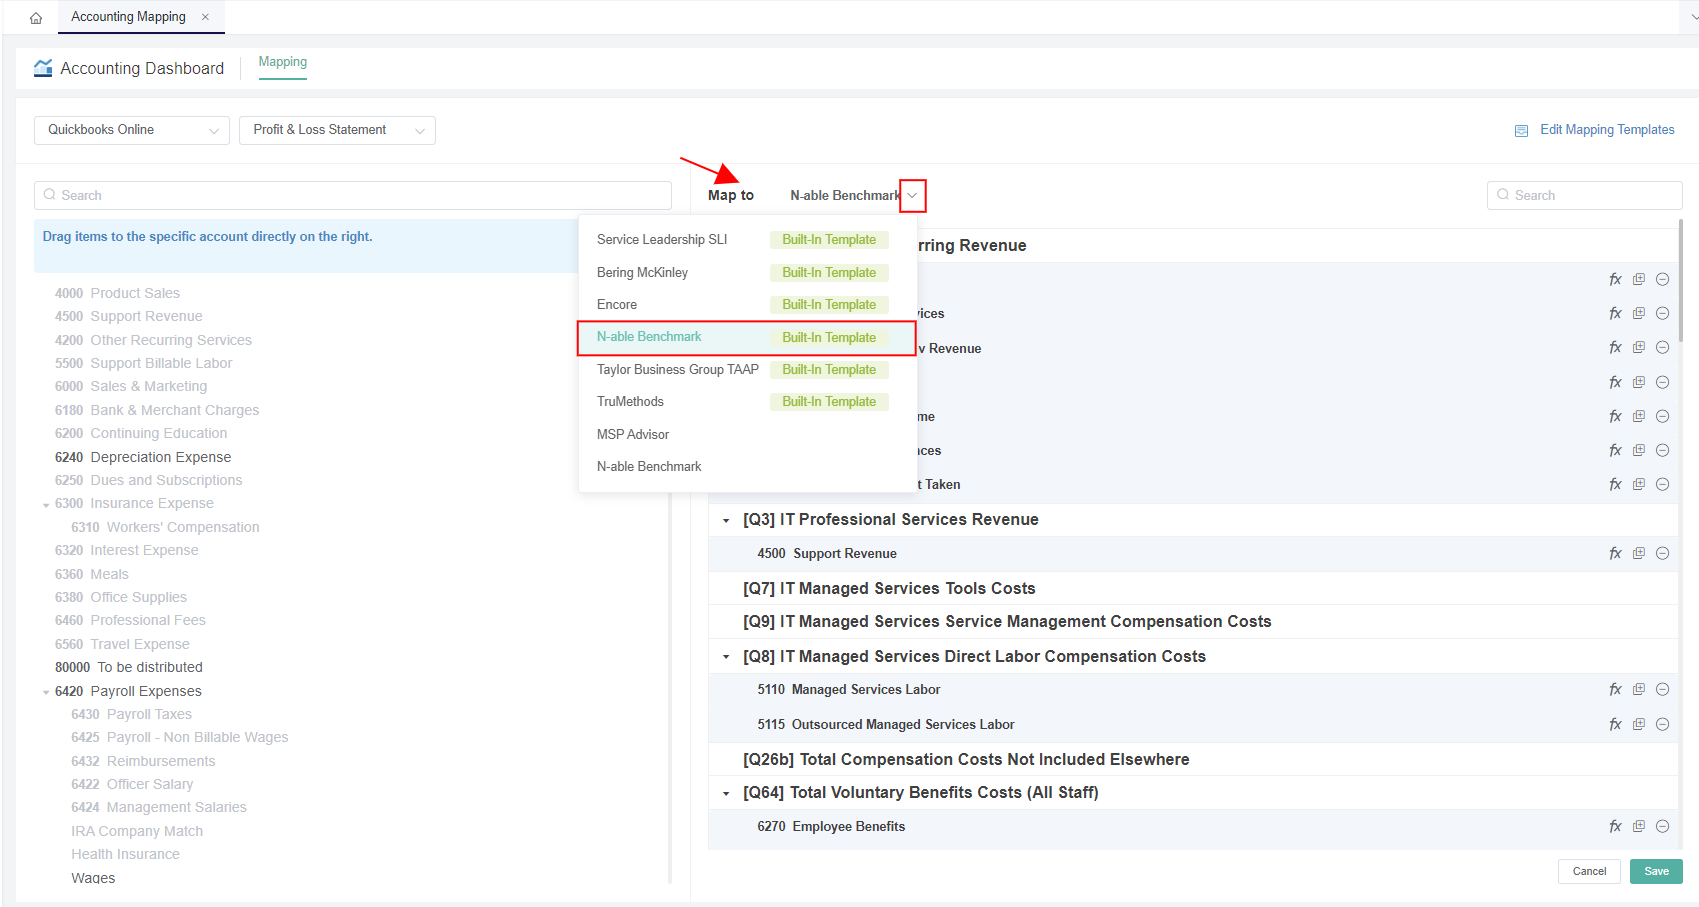1699x907 pixels.
Task: Click the fx formula icon for Support Revenue
Action: (x=1615, y=553)
